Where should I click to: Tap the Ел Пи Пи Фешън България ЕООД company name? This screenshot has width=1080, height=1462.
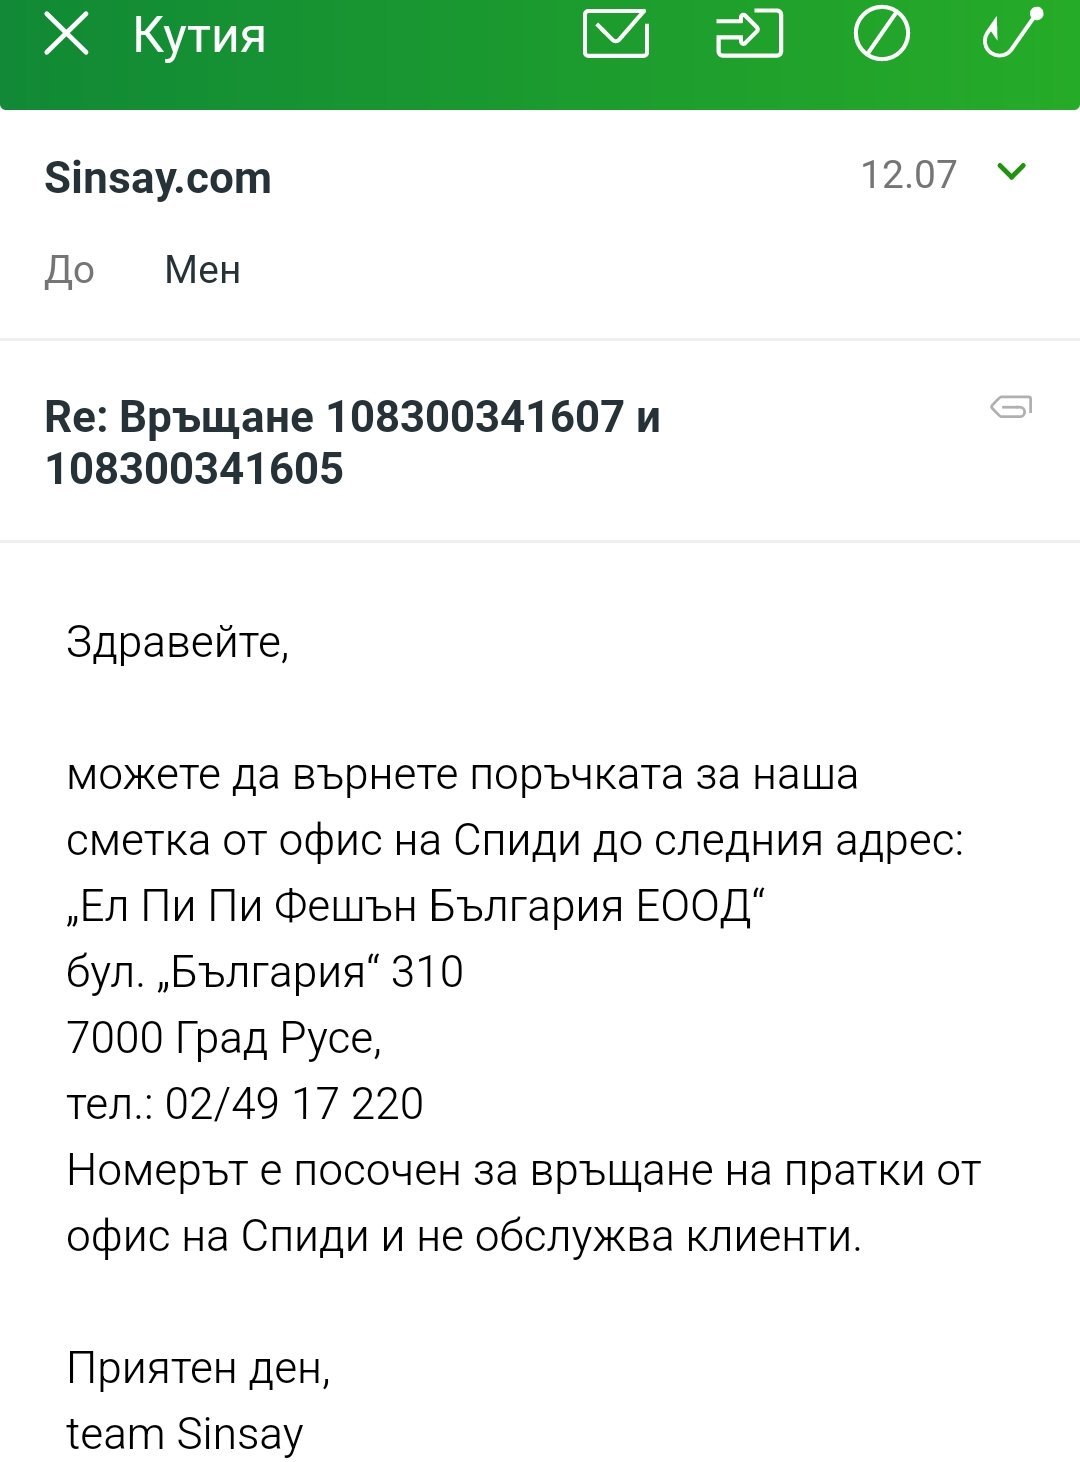(x=416, y=906)
